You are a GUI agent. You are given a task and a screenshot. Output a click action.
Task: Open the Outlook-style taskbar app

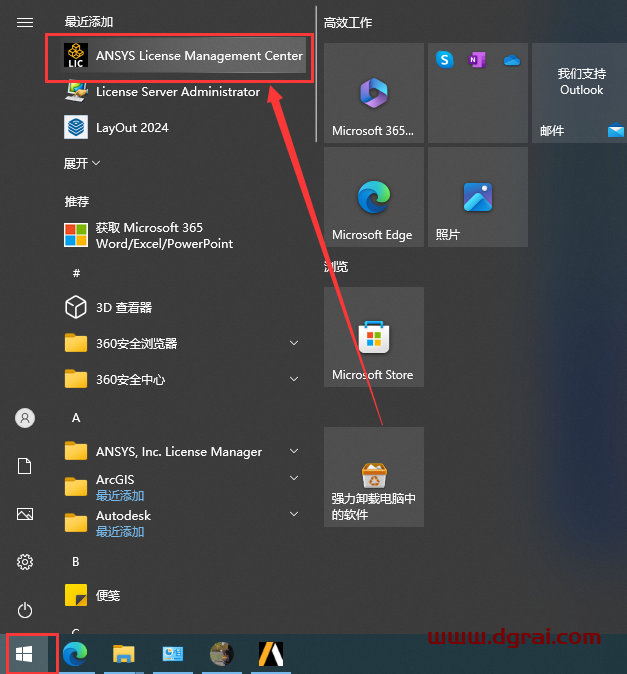[x=173, y=654]
